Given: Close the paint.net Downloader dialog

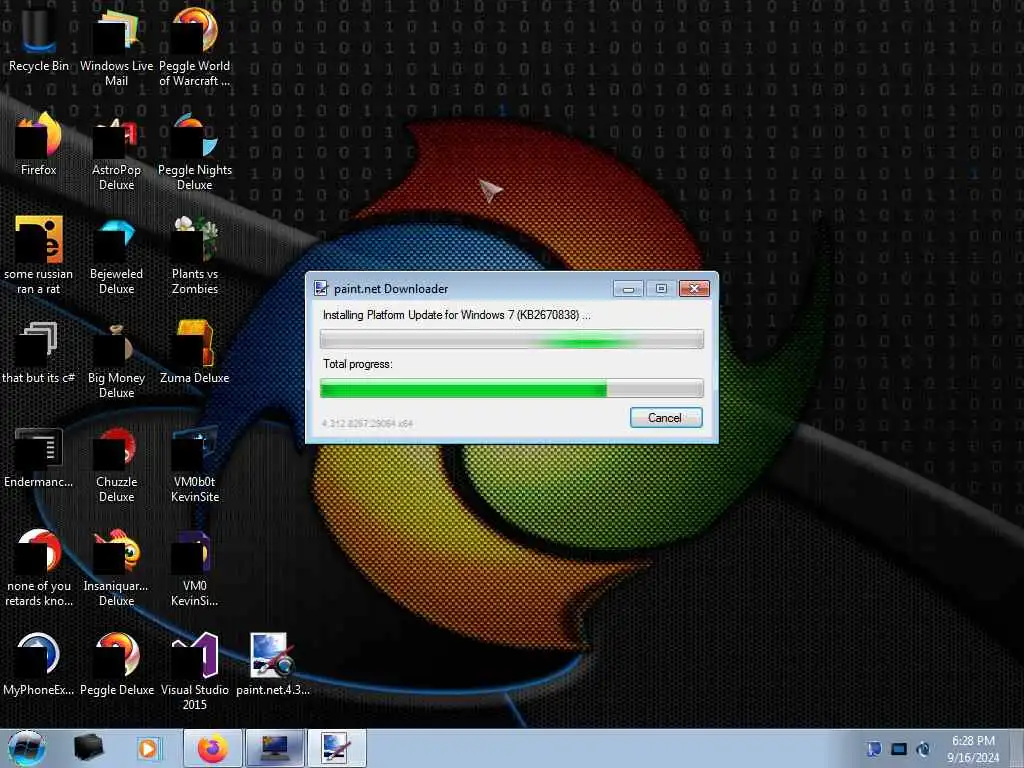Looking at the screenshot, I should coord(694,289).
